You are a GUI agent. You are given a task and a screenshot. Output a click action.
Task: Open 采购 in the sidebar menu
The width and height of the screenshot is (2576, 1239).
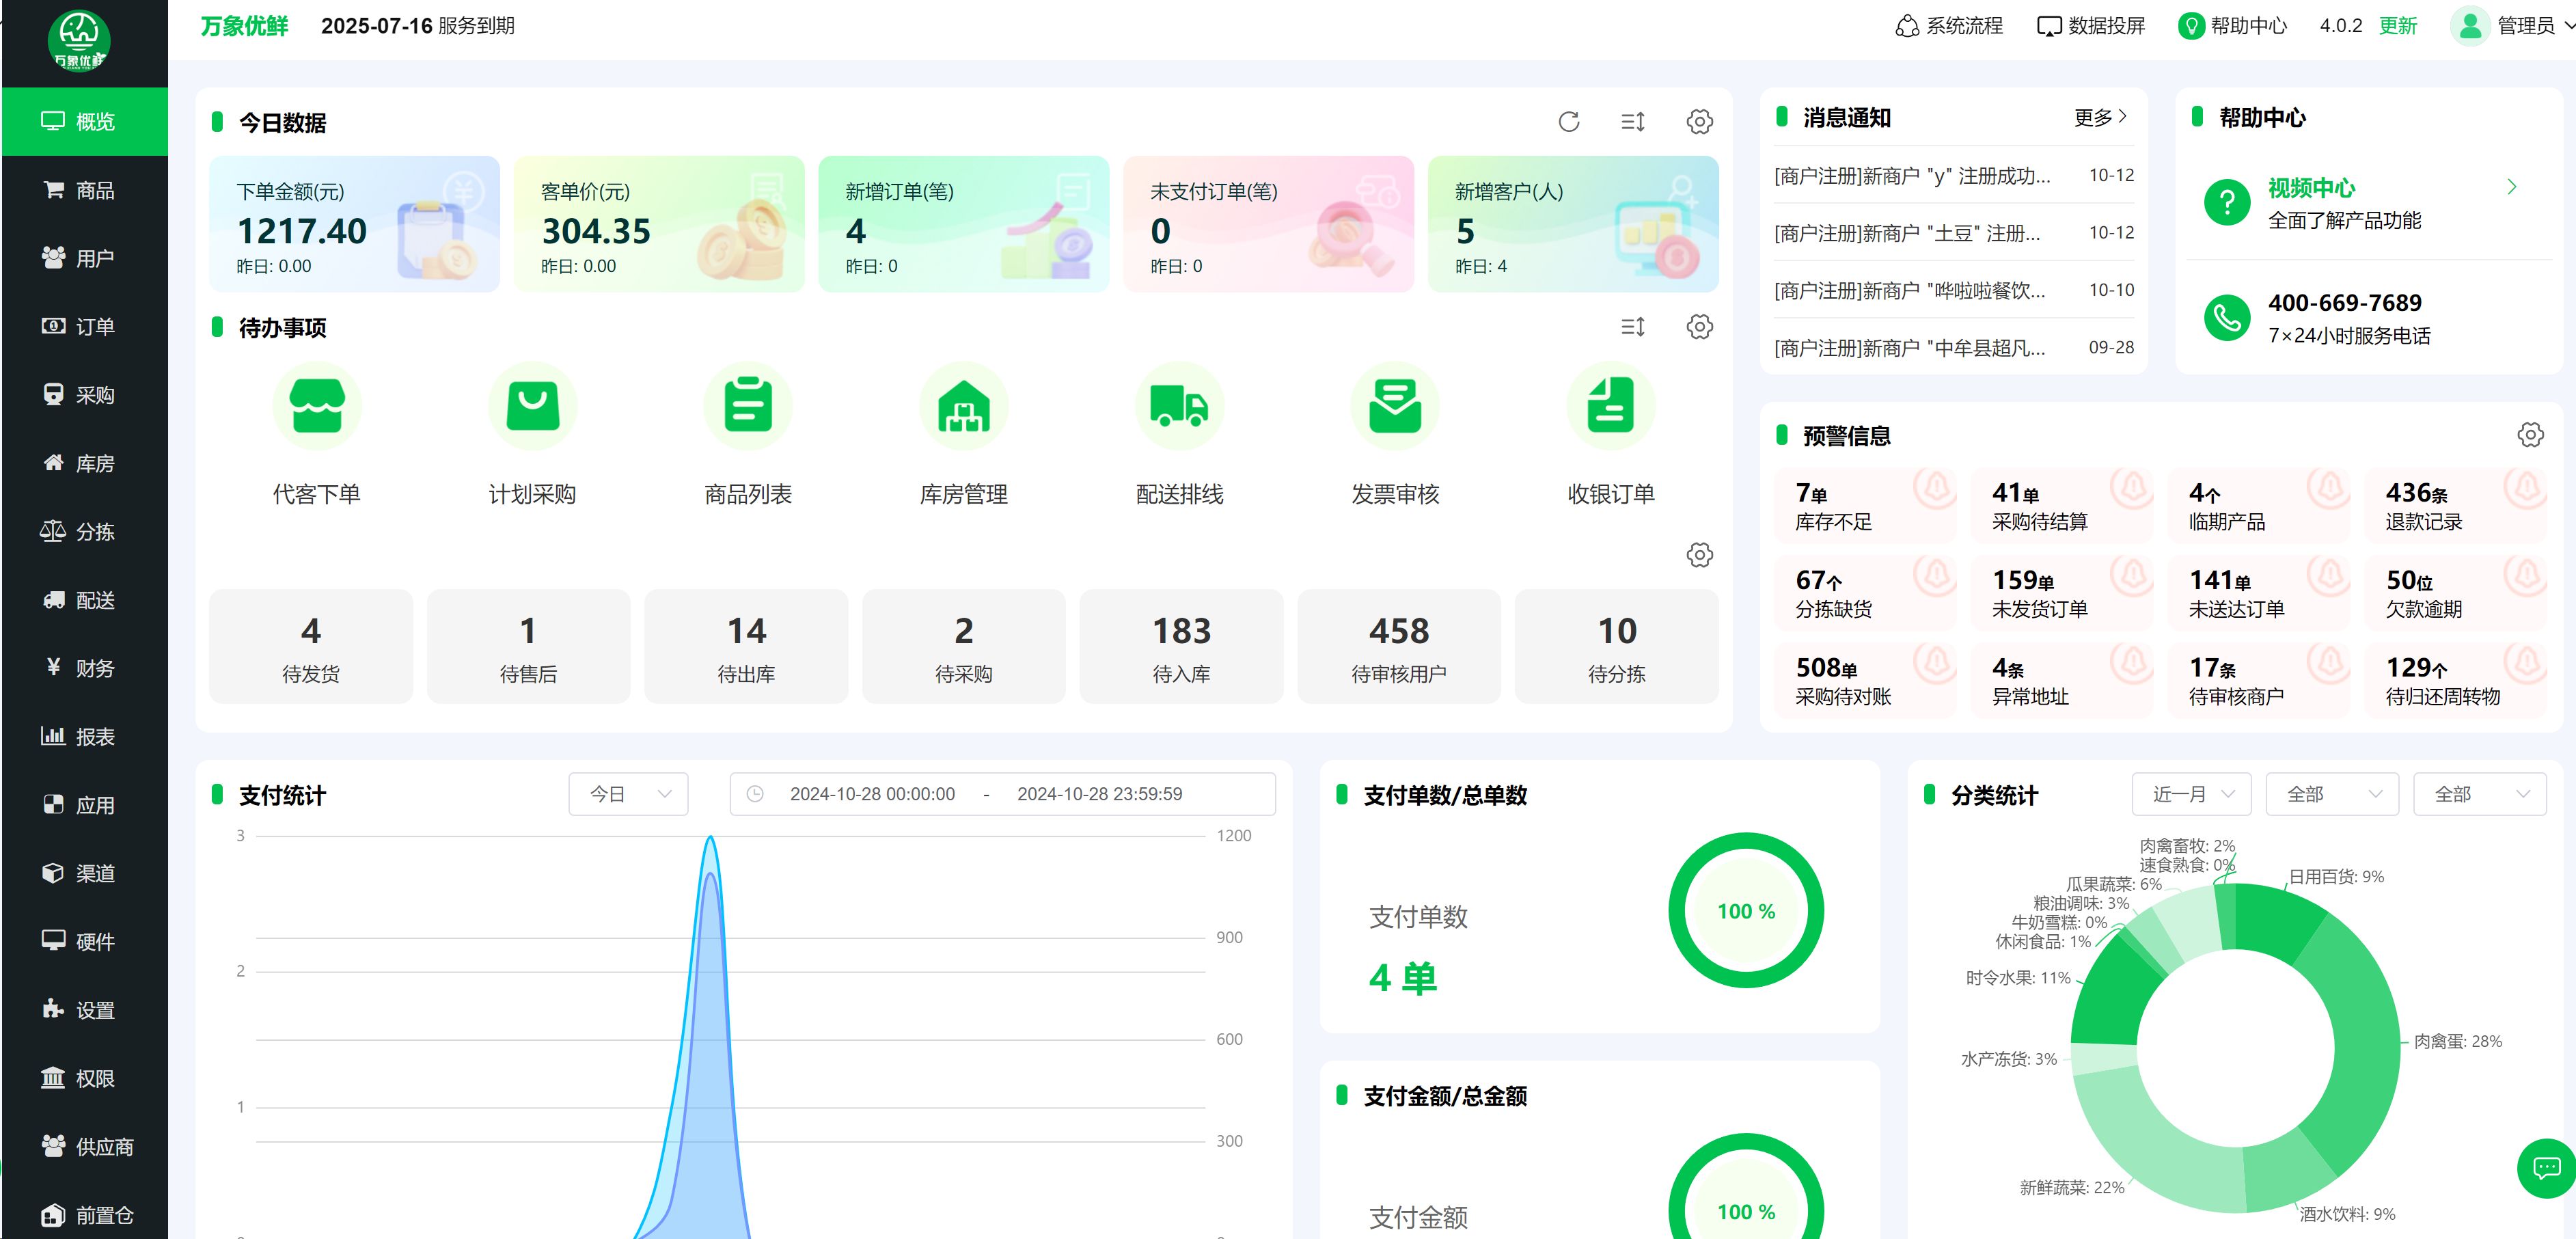pos(84,395)
